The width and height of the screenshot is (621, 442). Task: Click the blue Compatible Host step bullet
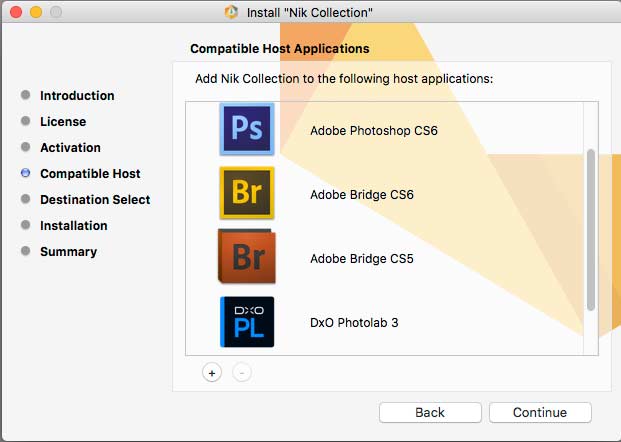[x=25, y=173]
